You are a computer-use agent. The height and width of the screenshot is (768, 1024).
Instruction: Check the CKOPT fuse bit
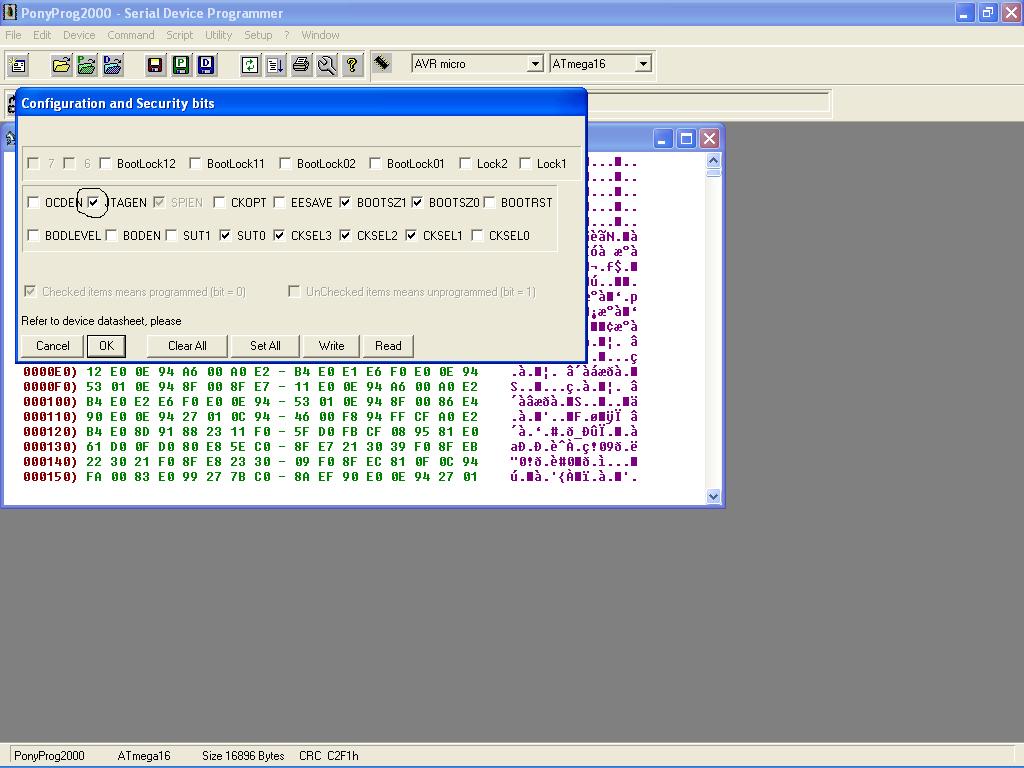point(219,202)
